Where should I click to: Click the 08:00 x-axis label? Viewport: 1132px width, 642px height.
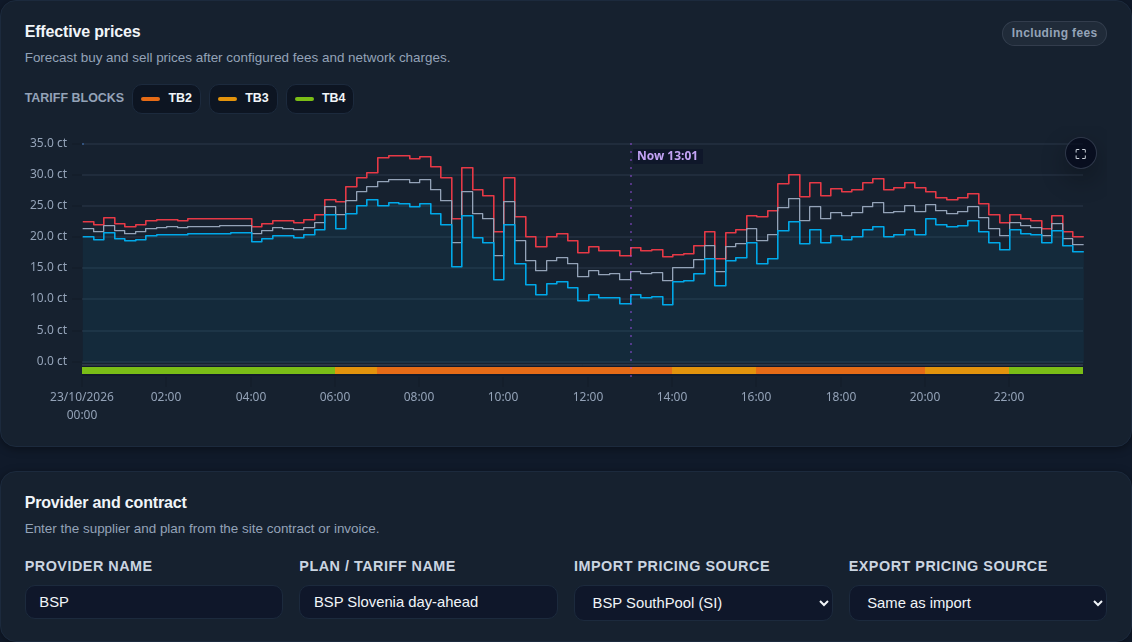tap(419, 397)
